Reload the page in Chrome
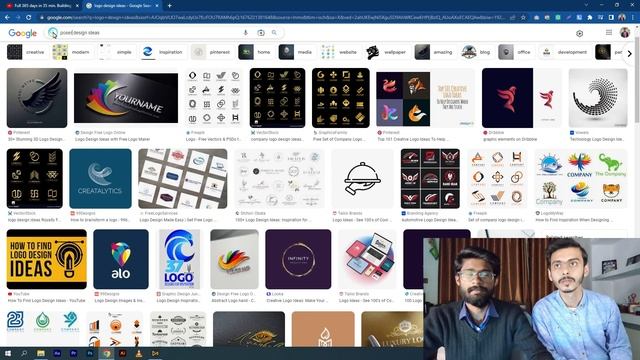The height and width of the screenshot is (360, 640). pos(29,18)
